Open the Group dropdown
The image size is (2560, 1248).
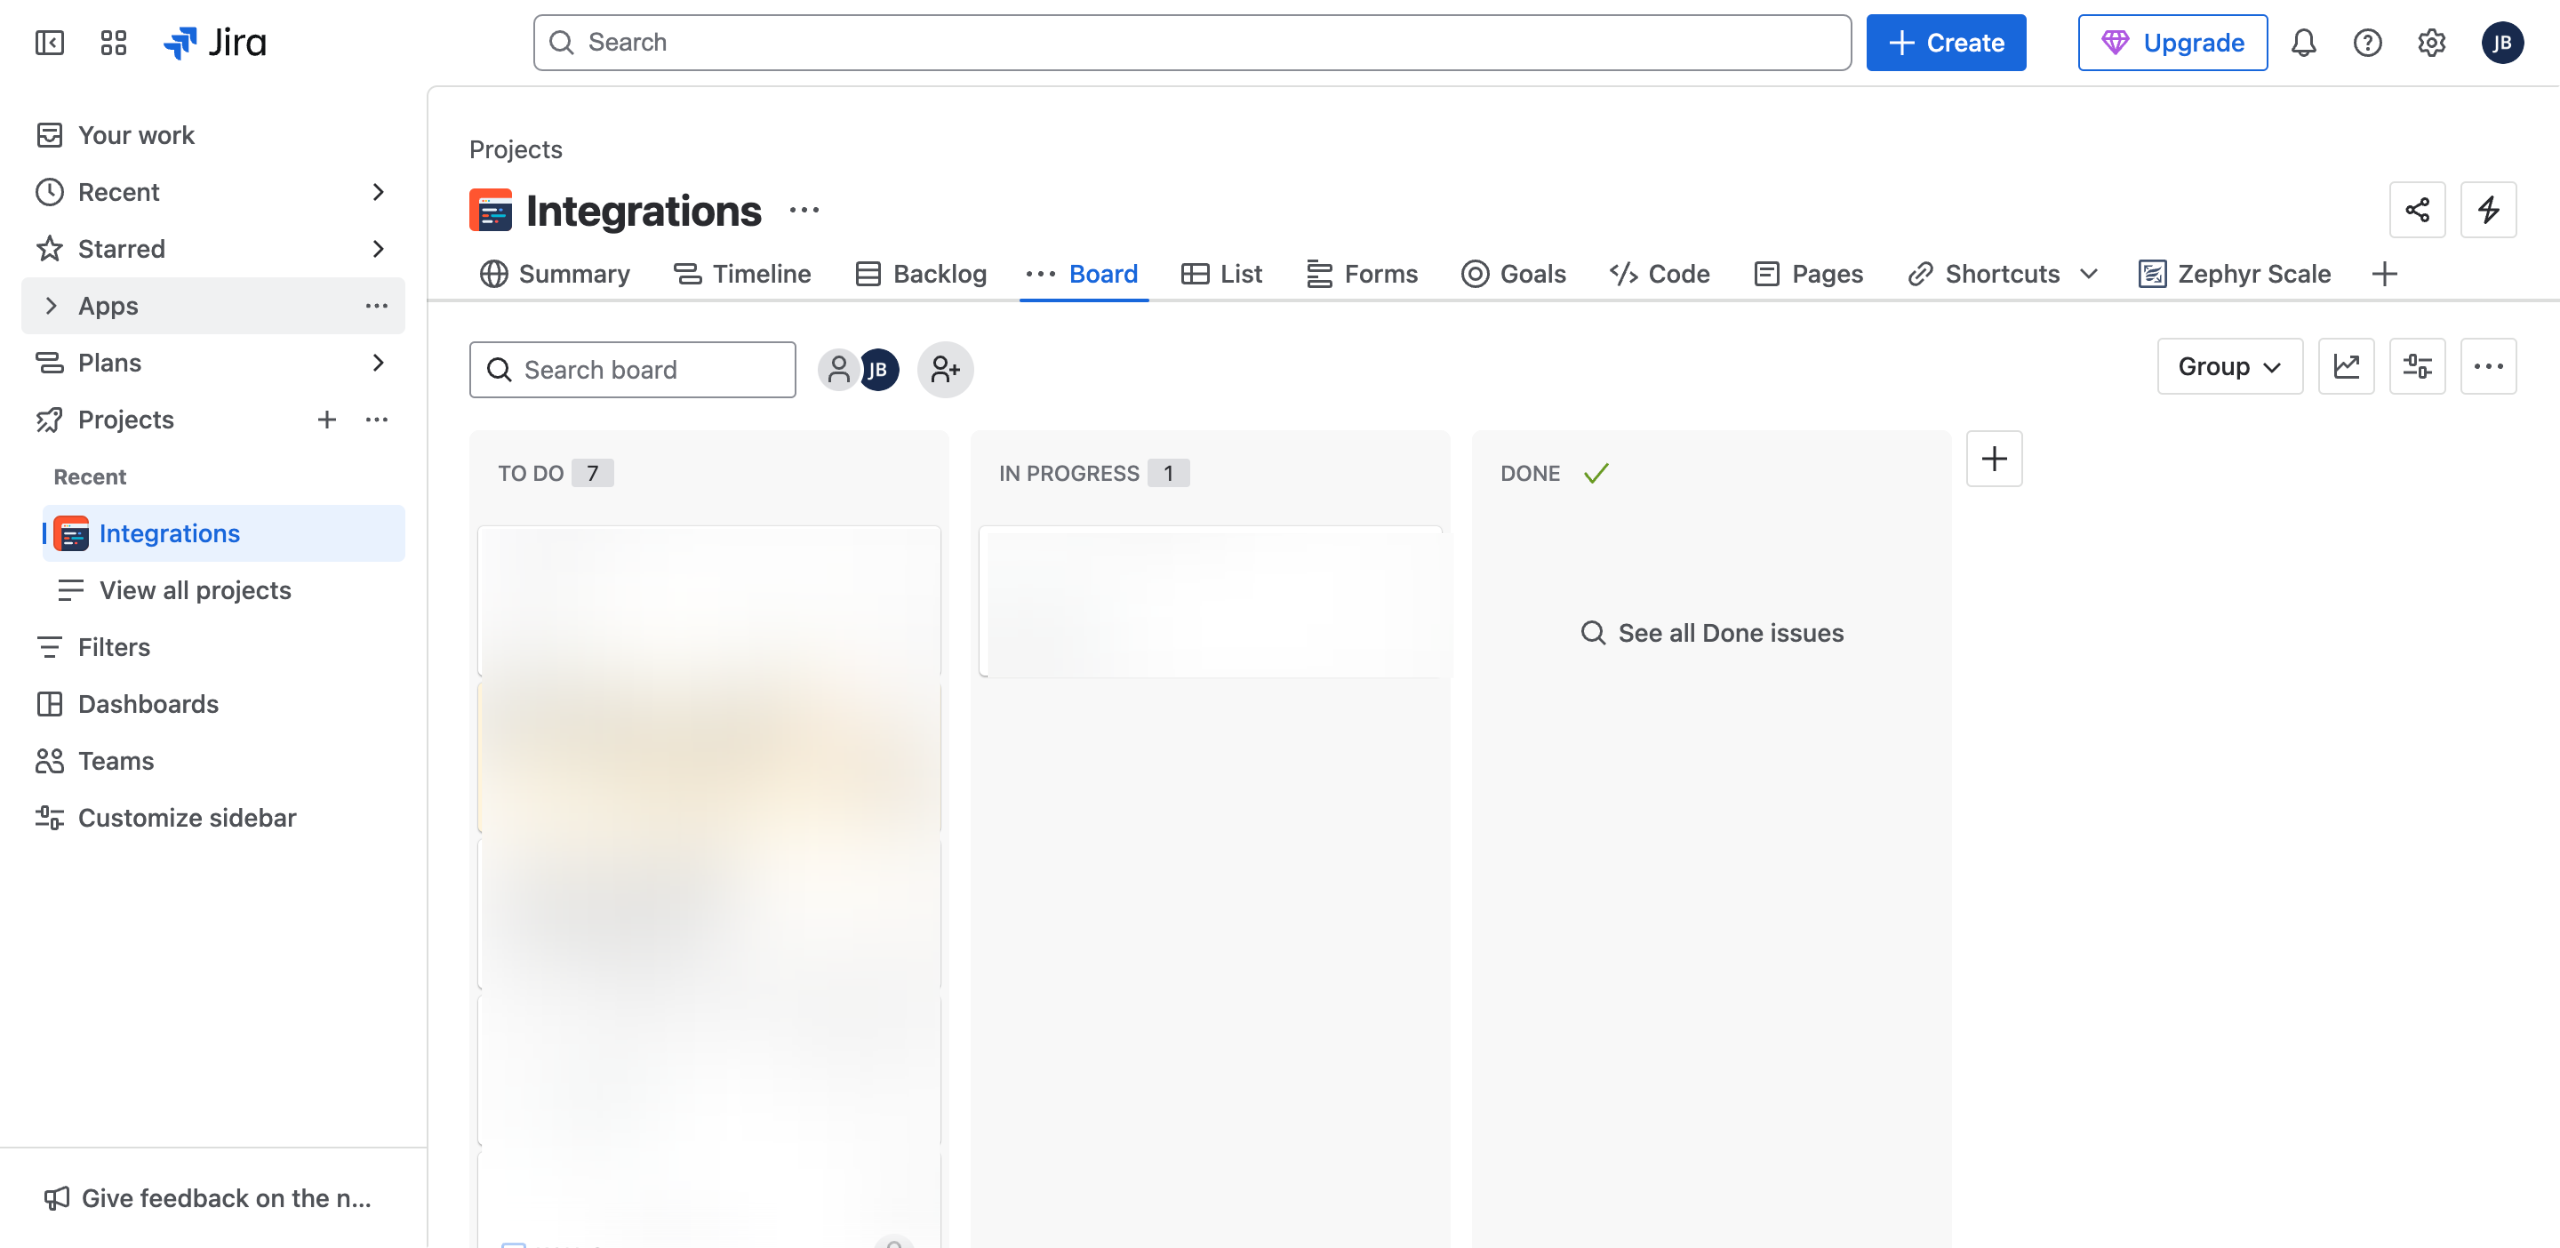click(2229, 366)
